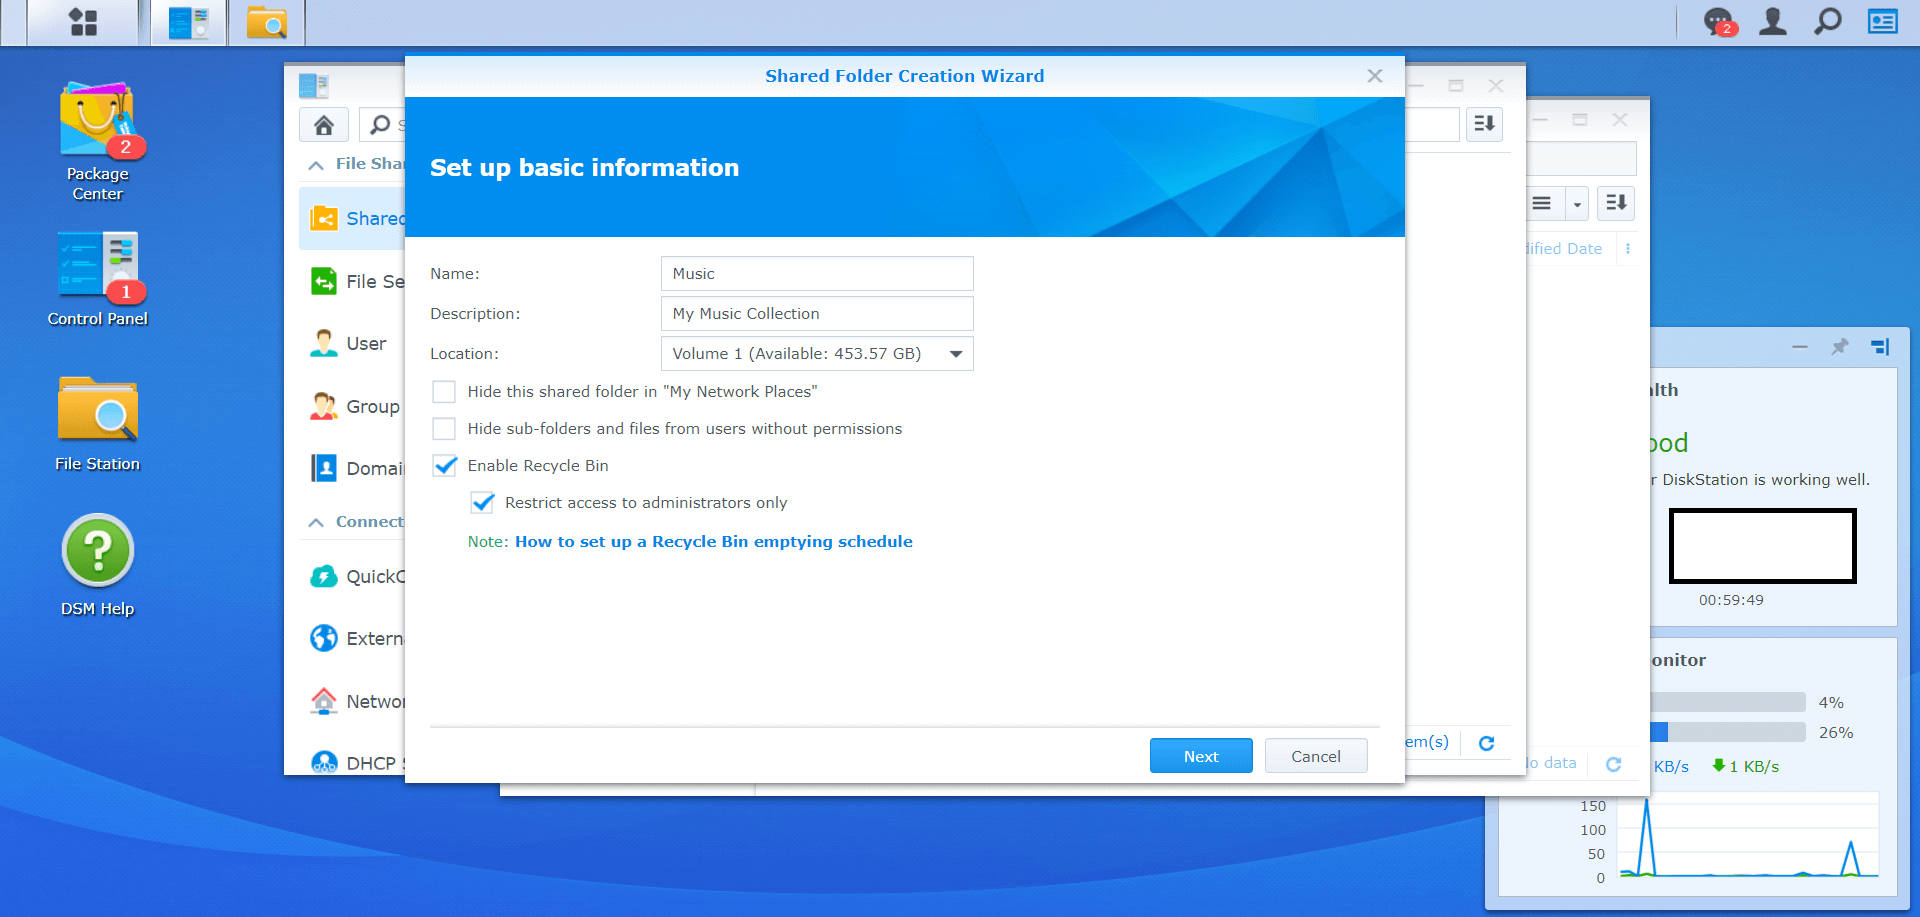This screenshot has width=1920, height=917.
Task: Click the Name input field
Action: click(817, 273)
